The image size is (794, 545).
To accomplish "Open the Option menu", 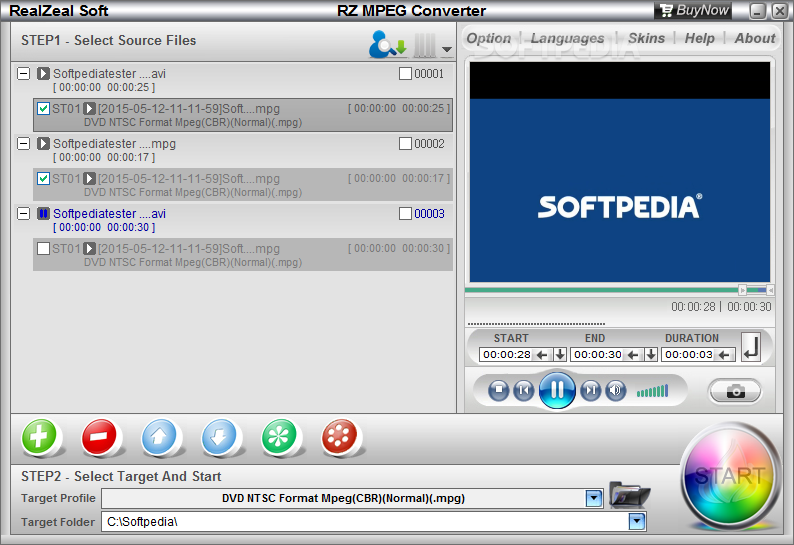I will point(489,38).
